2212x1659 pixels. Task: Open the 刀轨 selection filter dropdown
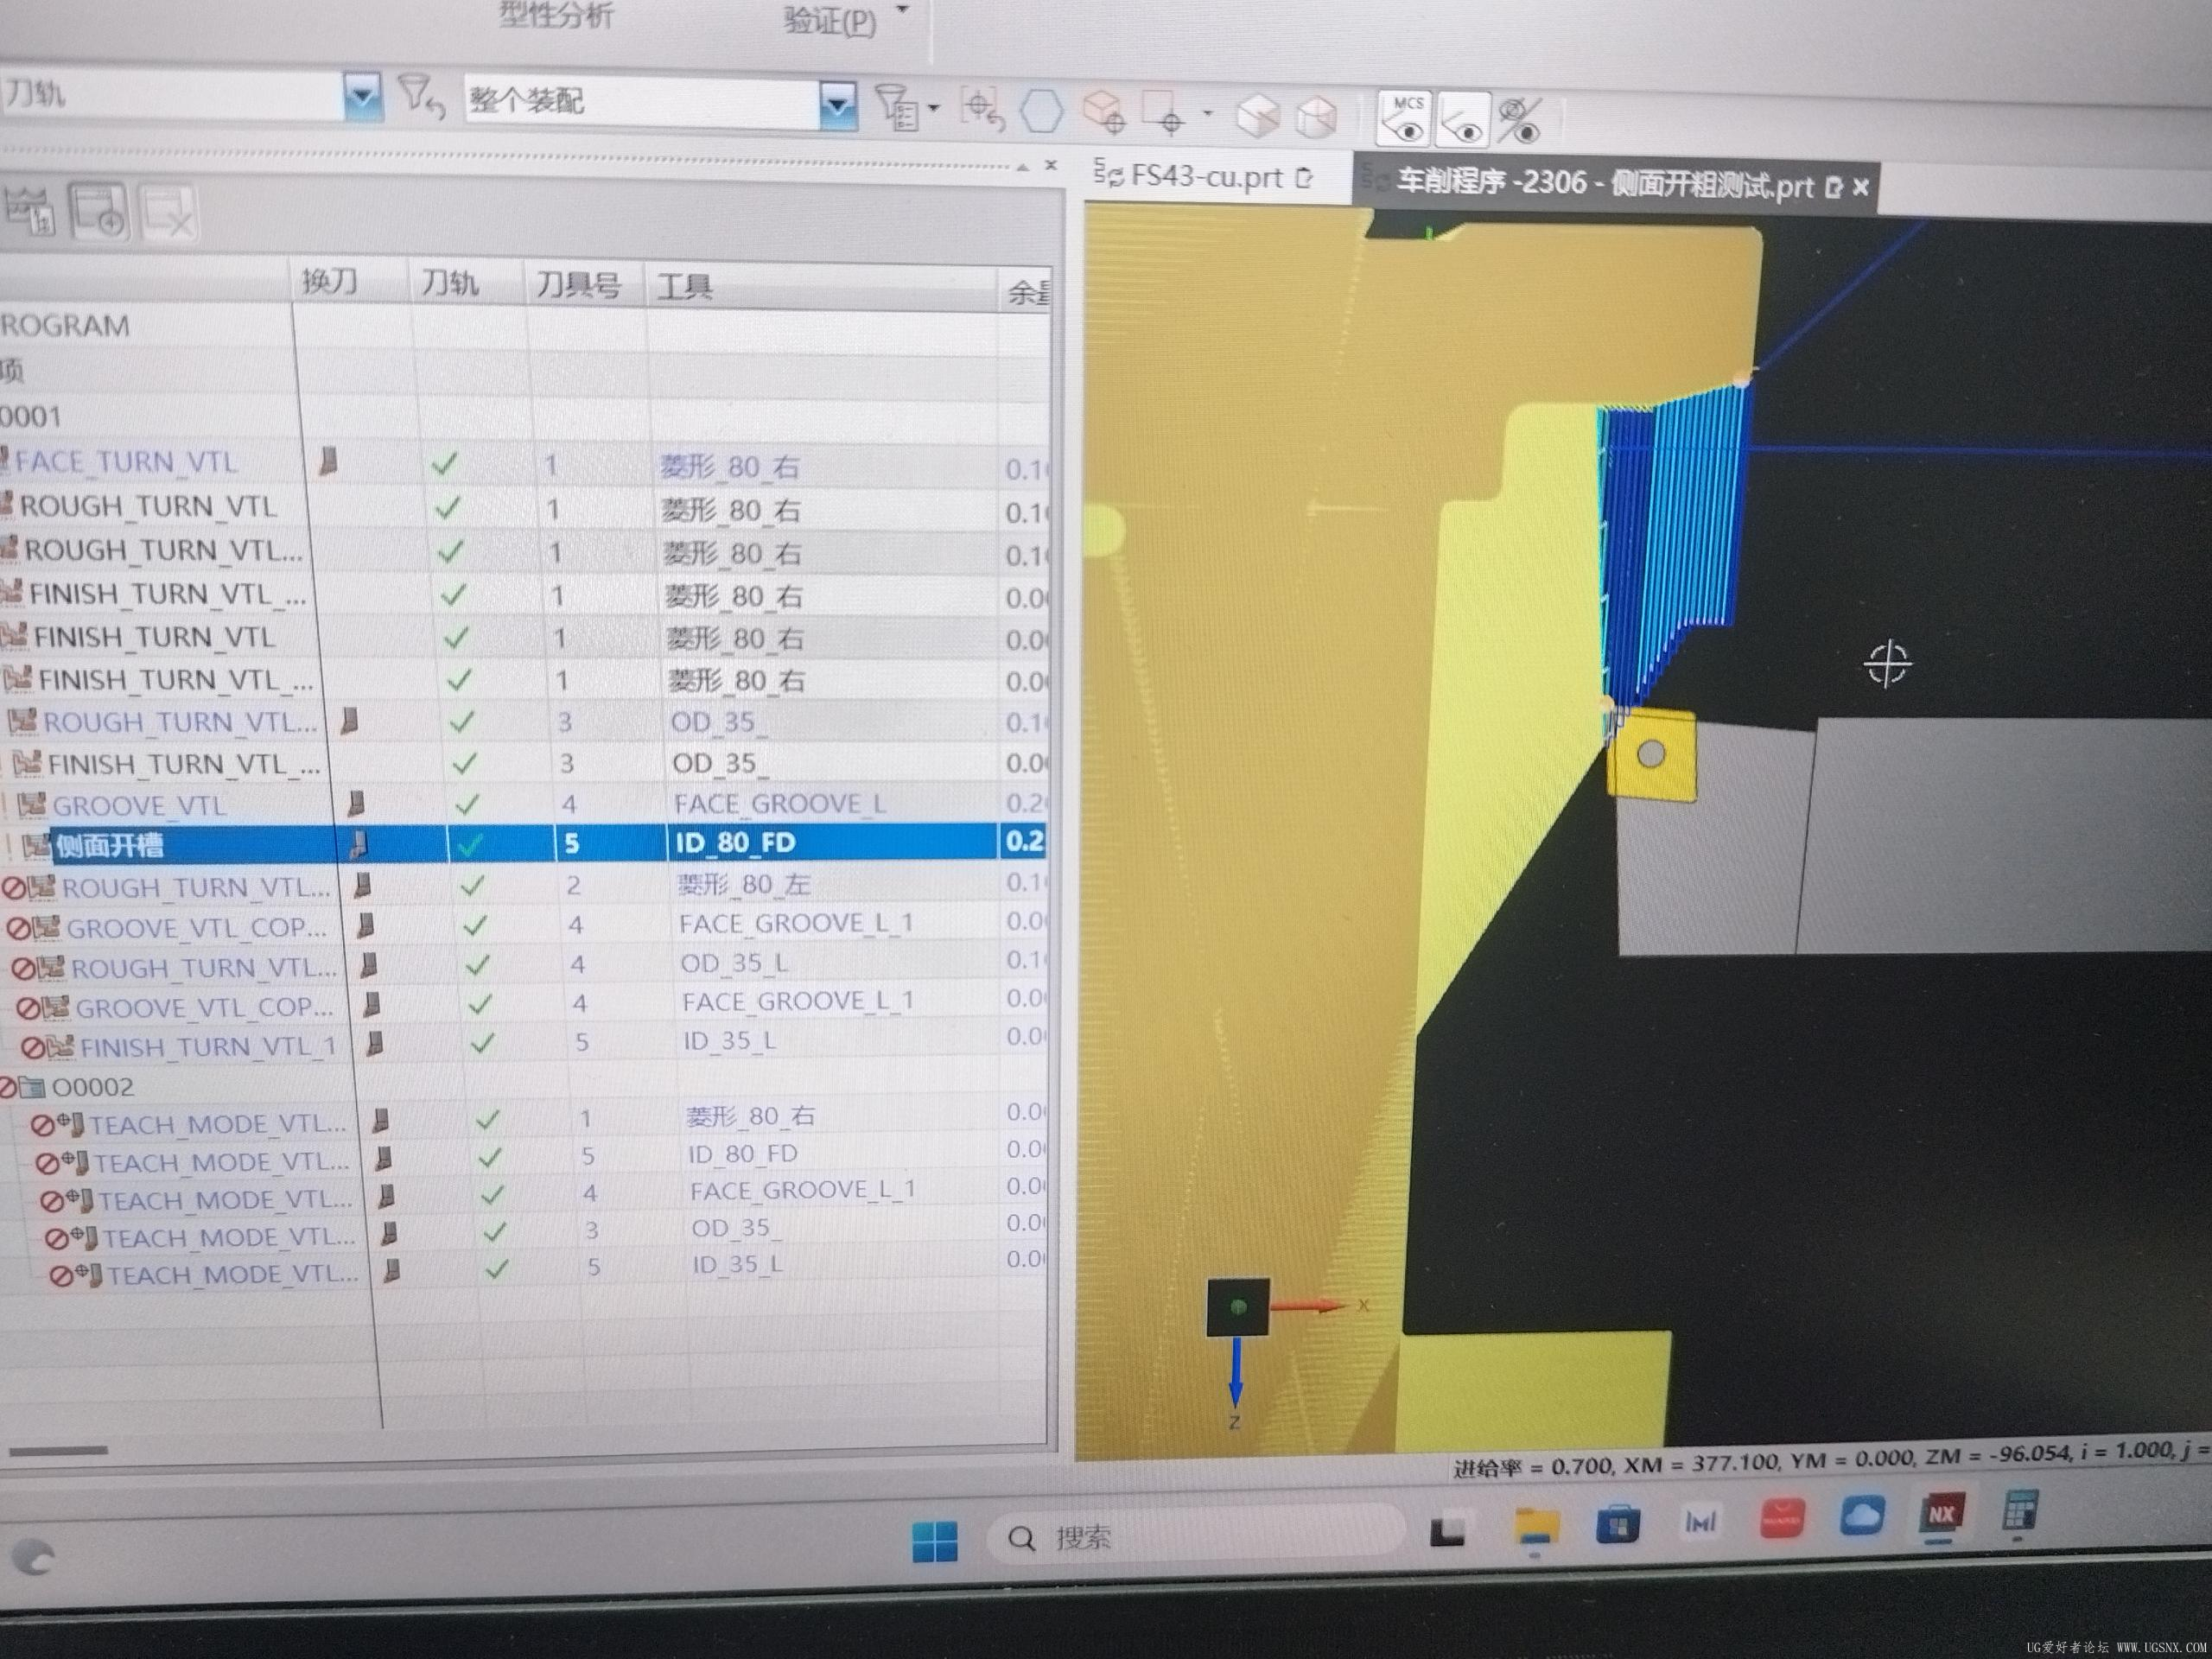(362, 96)
